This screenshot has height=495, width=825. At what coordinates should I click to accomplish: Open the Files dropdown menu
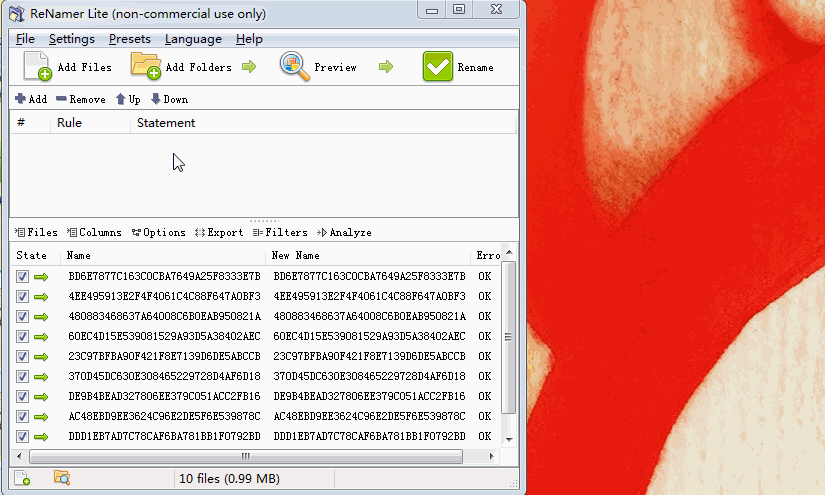point(36,232)
